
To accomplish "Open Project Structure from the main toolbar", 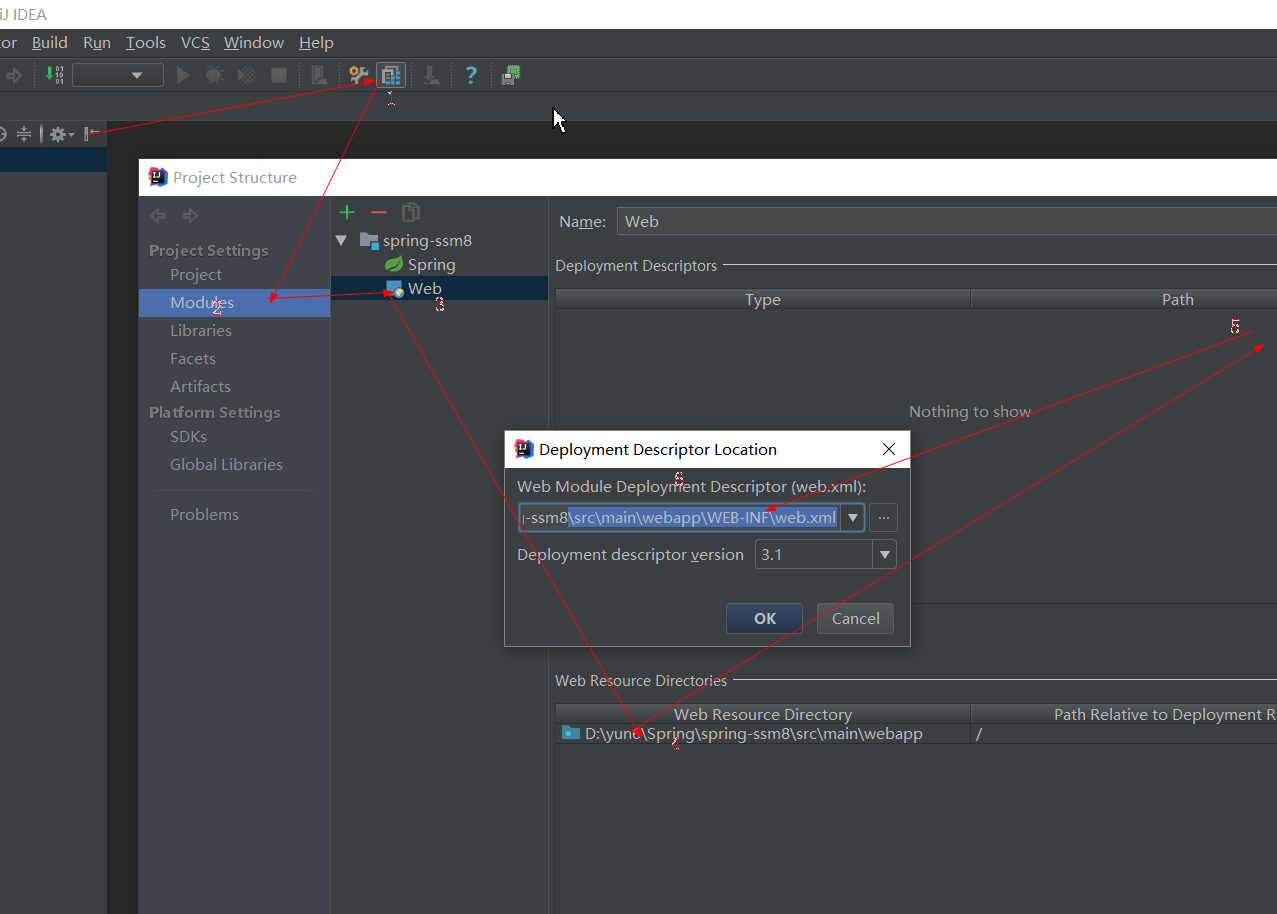I will (390, 75).
